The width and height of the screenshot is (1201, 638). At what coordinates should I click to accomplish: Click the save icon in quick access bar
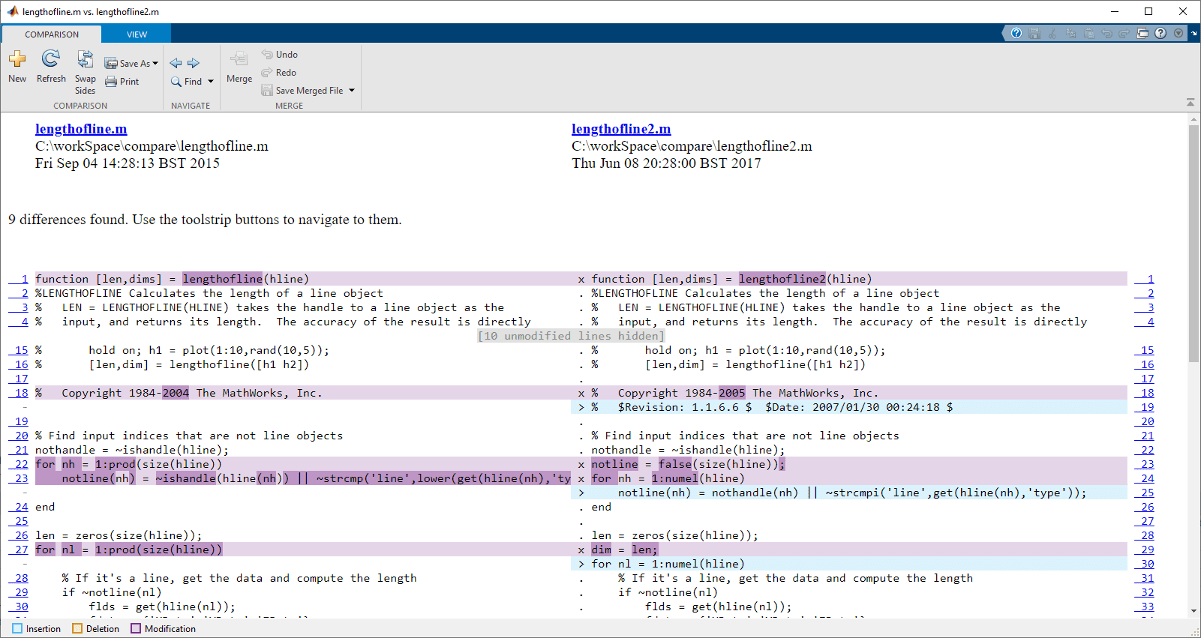point(1033,33)
